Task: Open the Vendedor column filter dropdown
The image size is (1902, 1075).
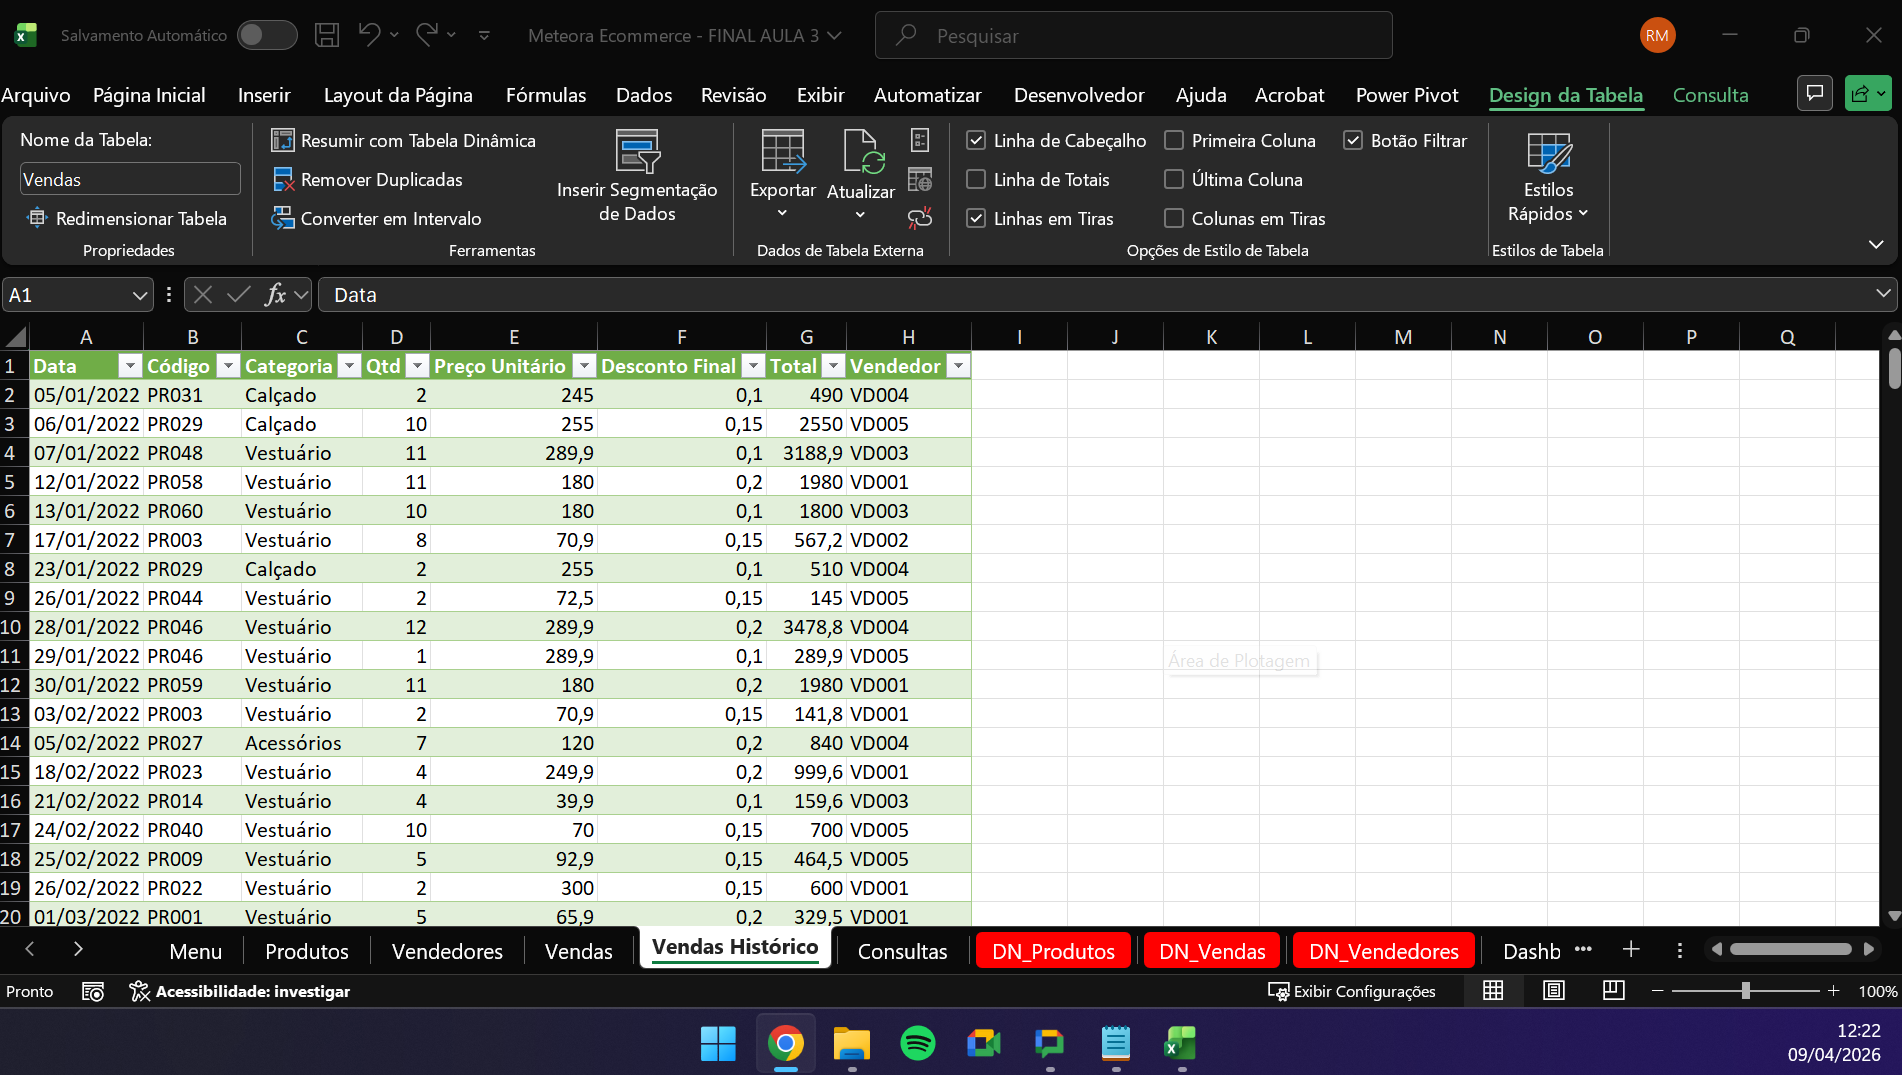Action: click(958, 366)
